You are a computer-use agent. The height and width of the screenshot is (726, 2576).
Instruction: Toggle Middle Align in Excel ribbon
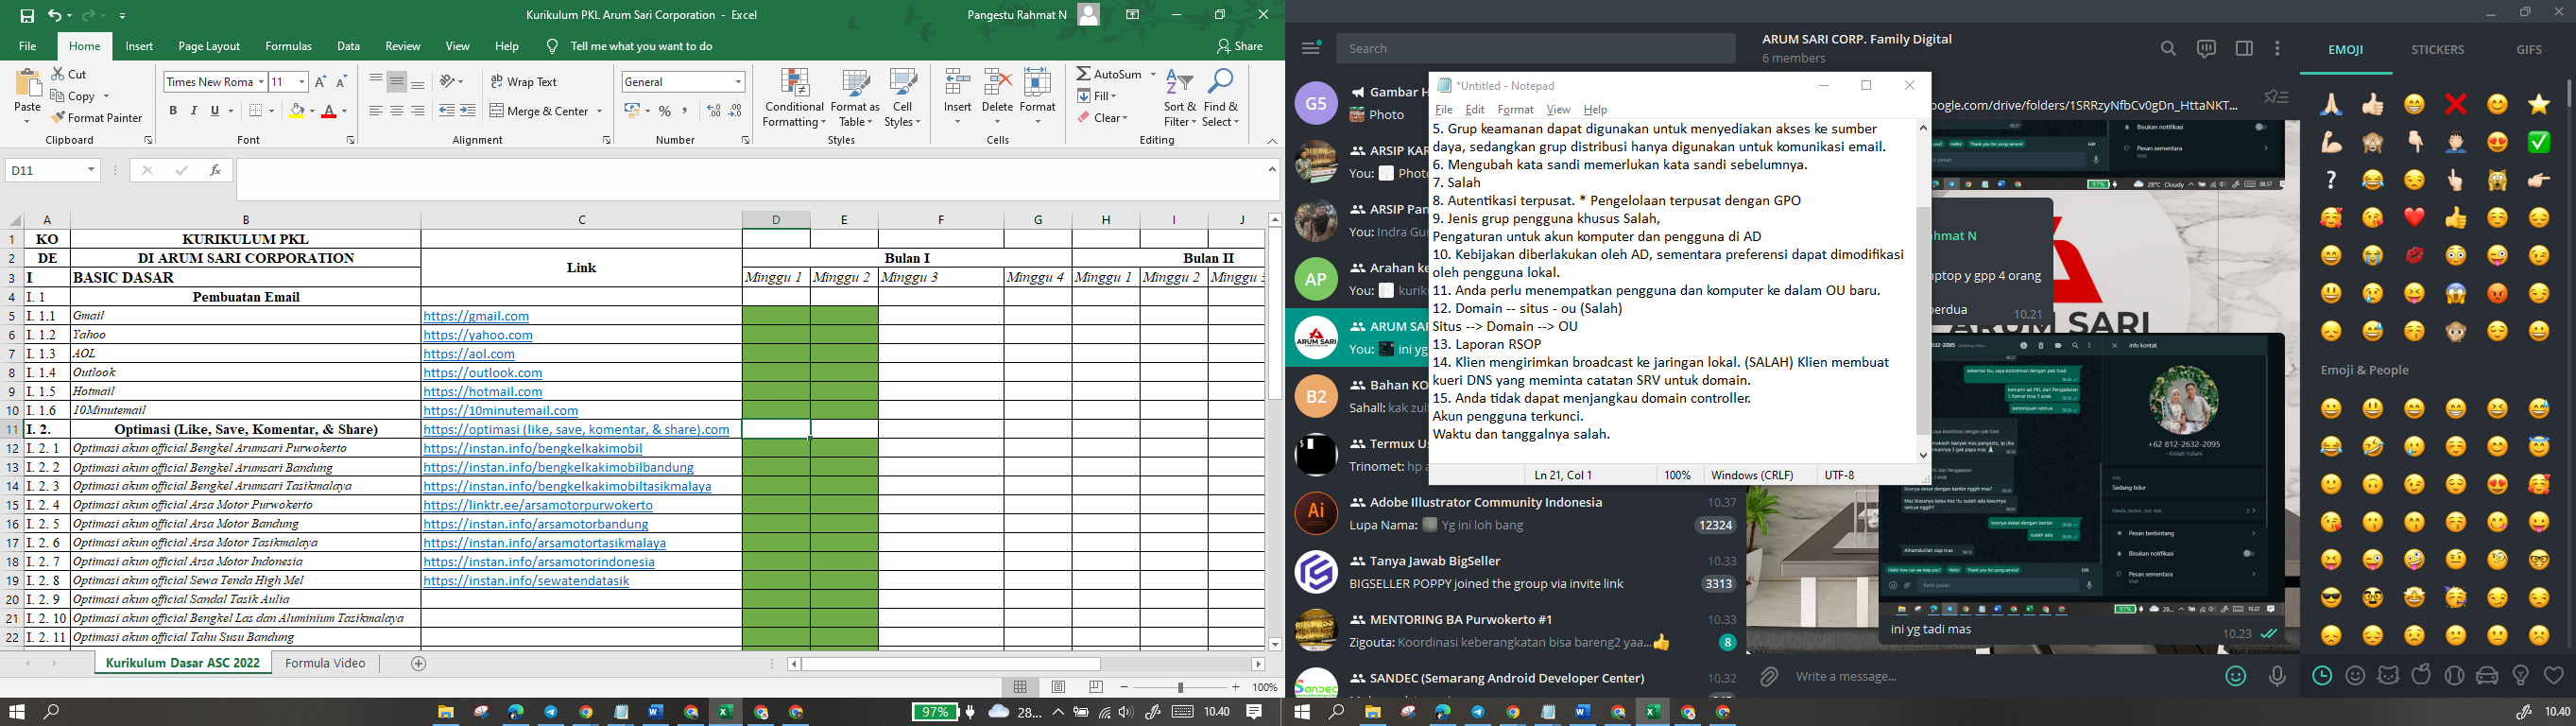[397, 82]
